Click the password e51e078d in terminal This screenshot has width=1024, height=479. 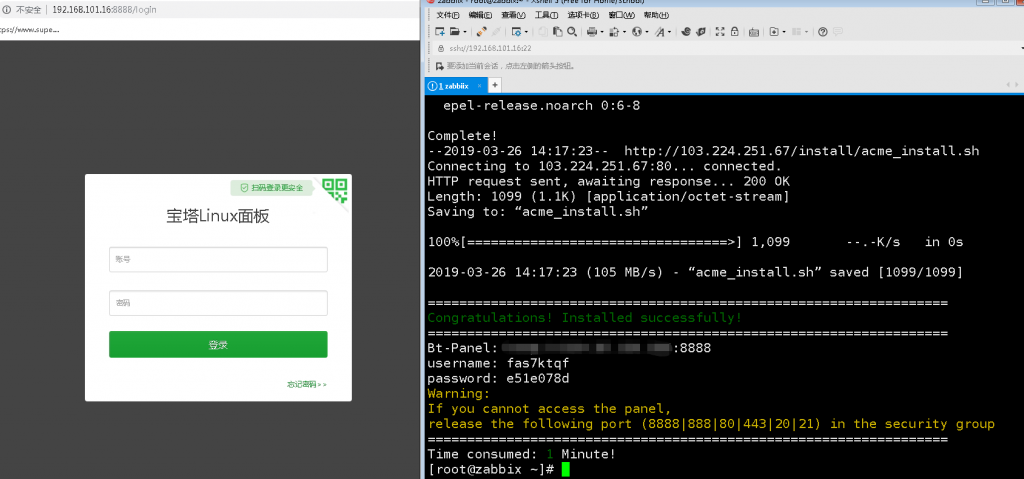(539, 378)
